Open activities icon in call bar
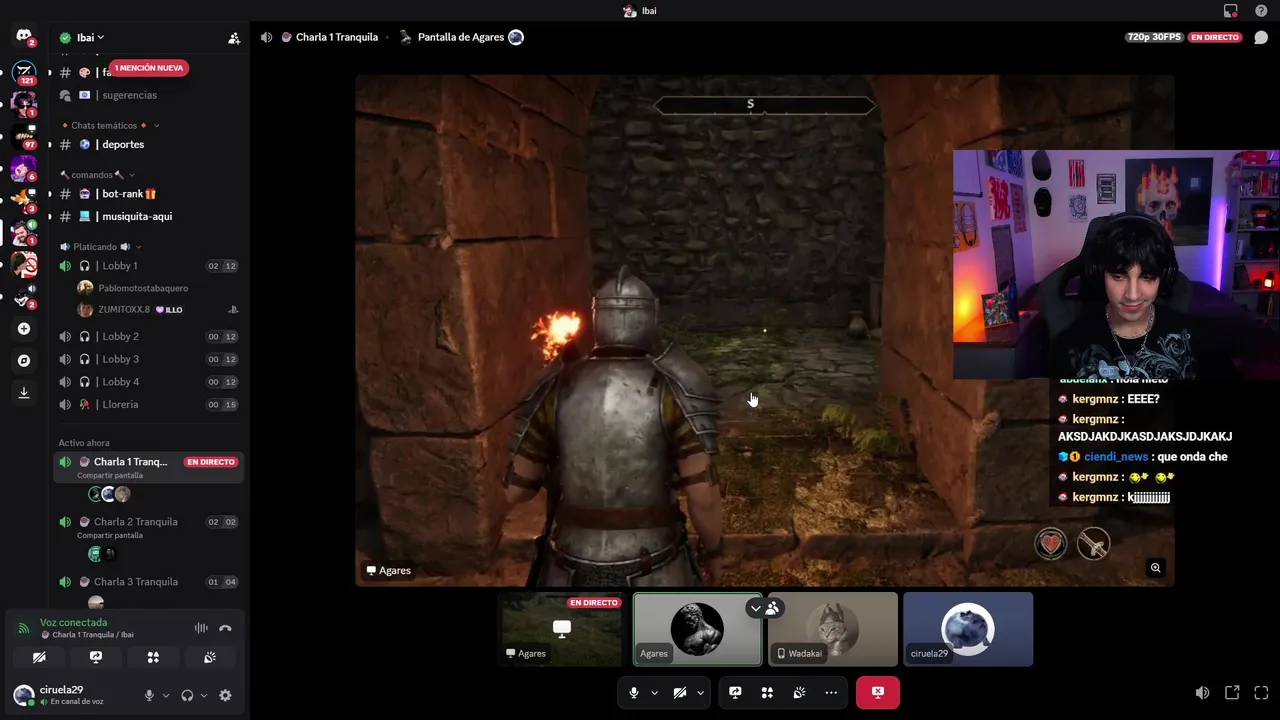Image resolution: width=1280 pixels, height=720 pixels. (767, 692)
